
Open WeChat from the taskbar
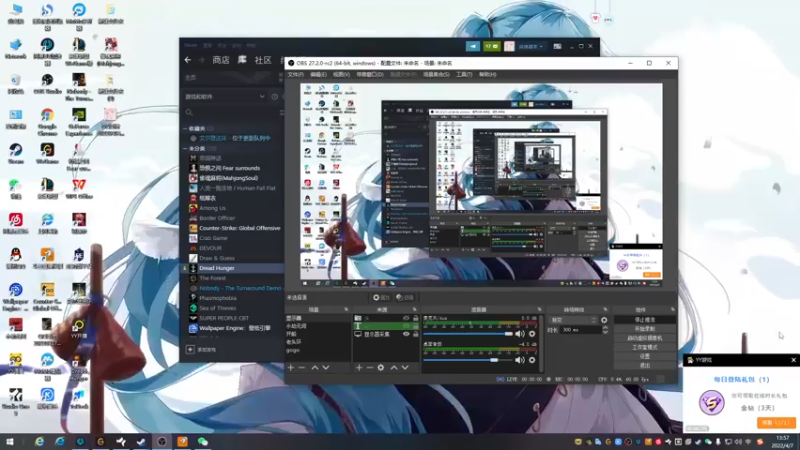tap(203, 442)
